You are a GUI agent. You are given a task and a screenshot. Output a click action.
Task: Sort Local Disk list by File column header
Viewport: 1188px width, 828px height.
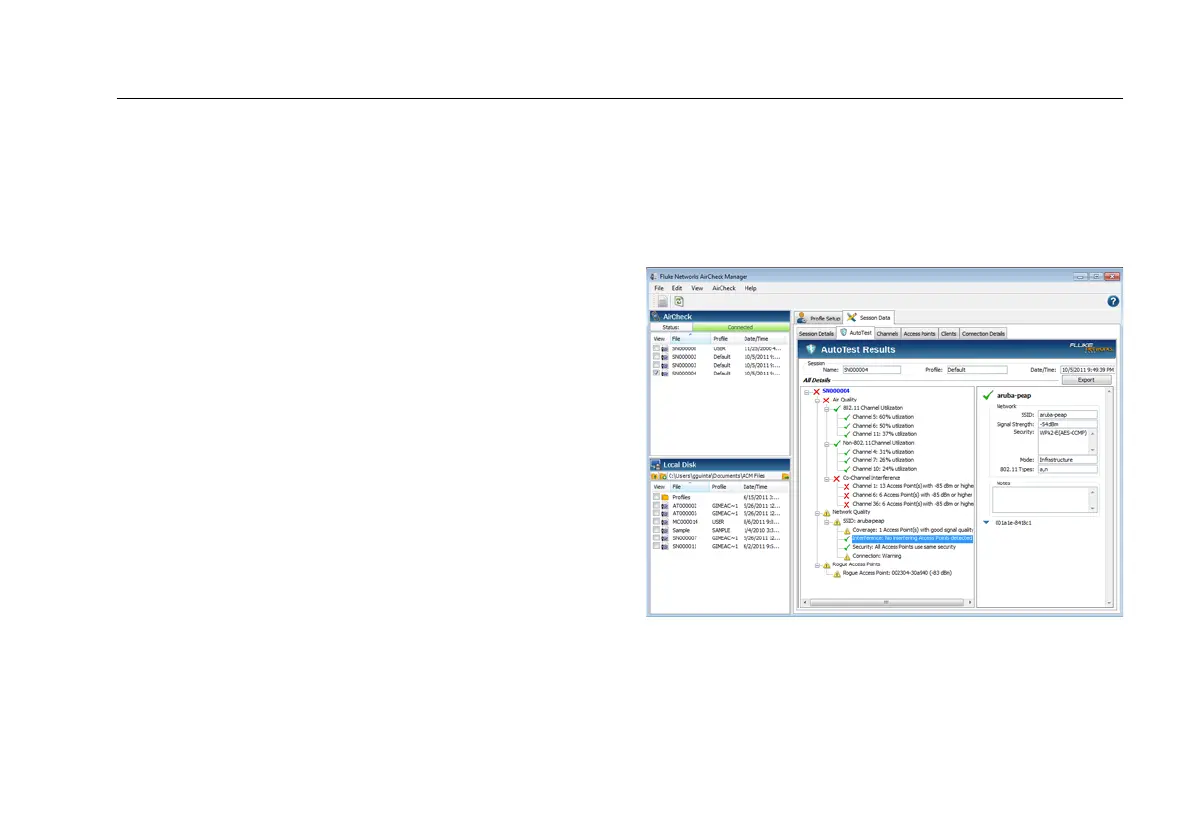click(689, 487)
